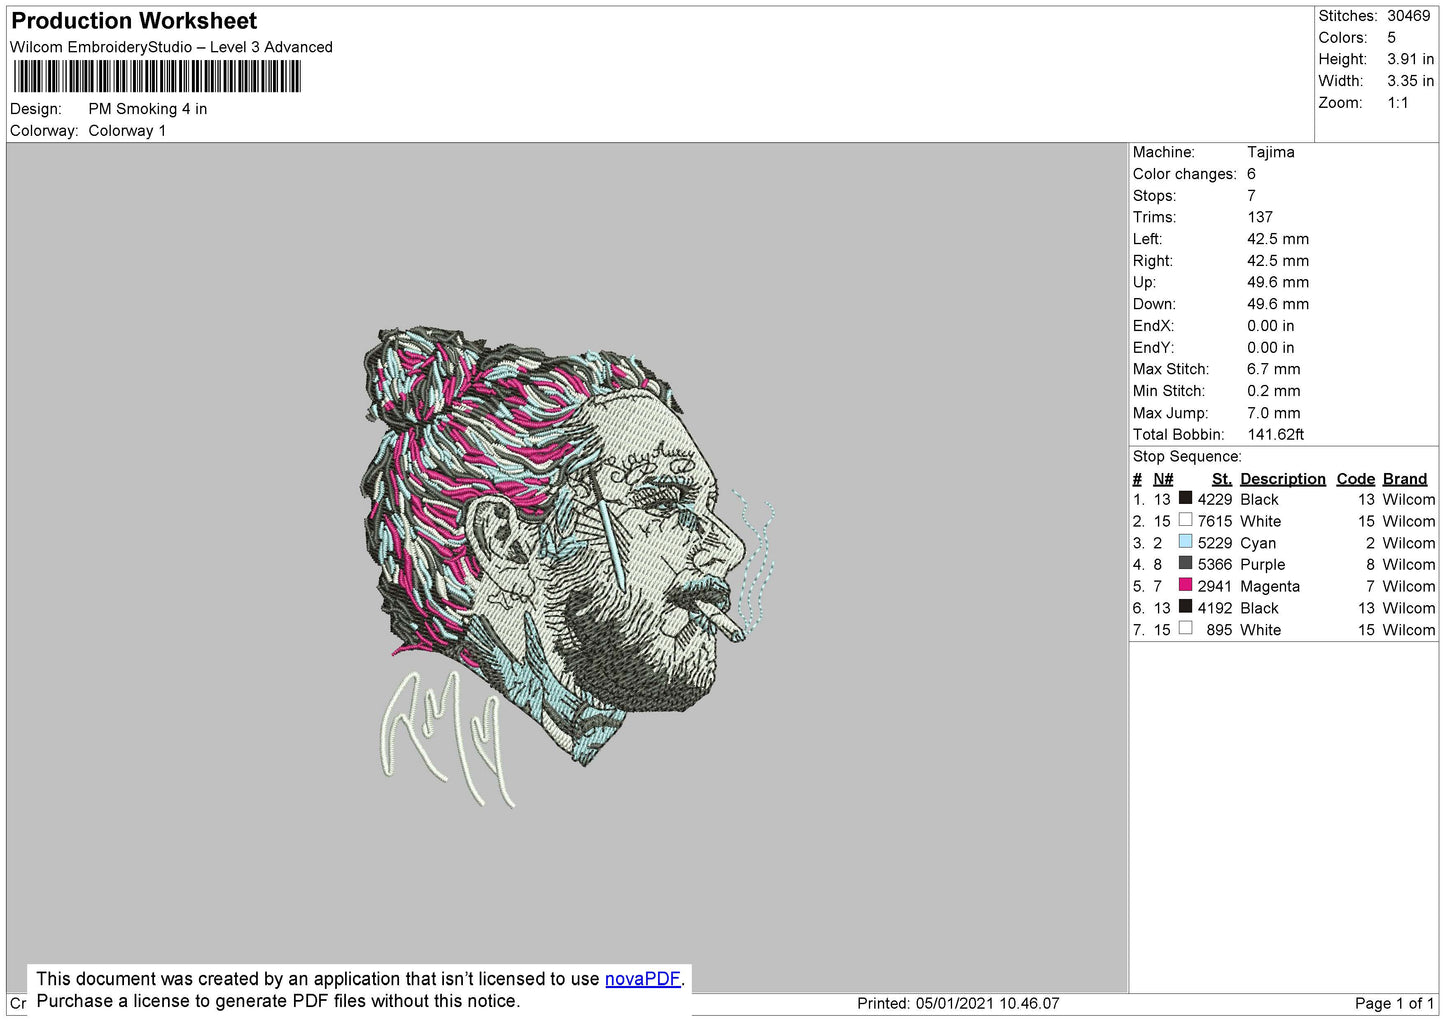The image size is (1445, 1021).
Task: Click the Brand column header
Action: pyautogui.click(x=1404, y=479)
